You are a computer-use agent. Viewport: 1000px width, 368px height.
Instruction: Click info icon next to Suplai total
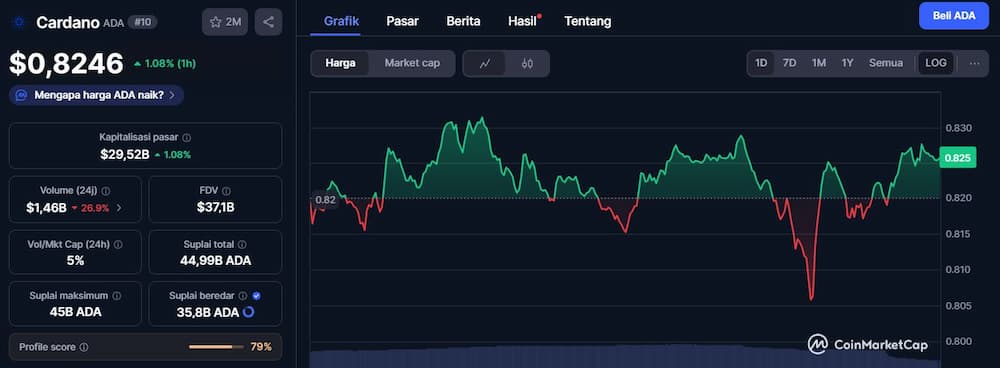(242, 244)
